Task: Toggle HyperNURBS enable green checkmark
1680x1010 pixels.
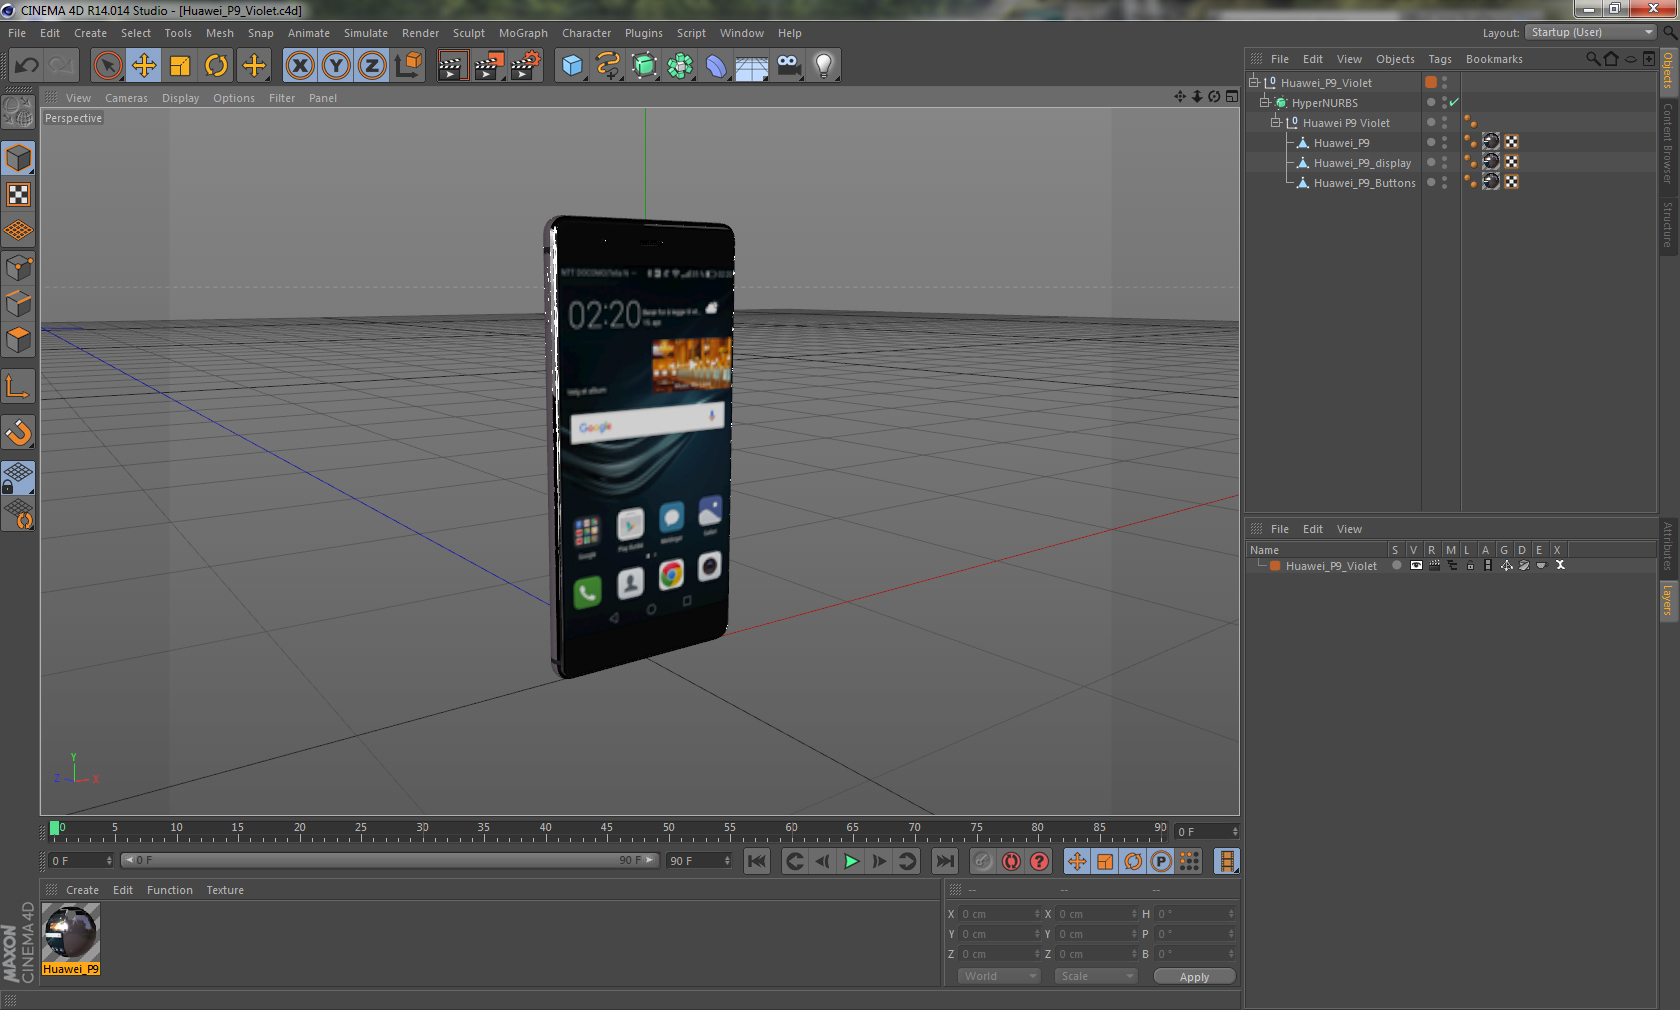Action: (x=1454, y=102)
